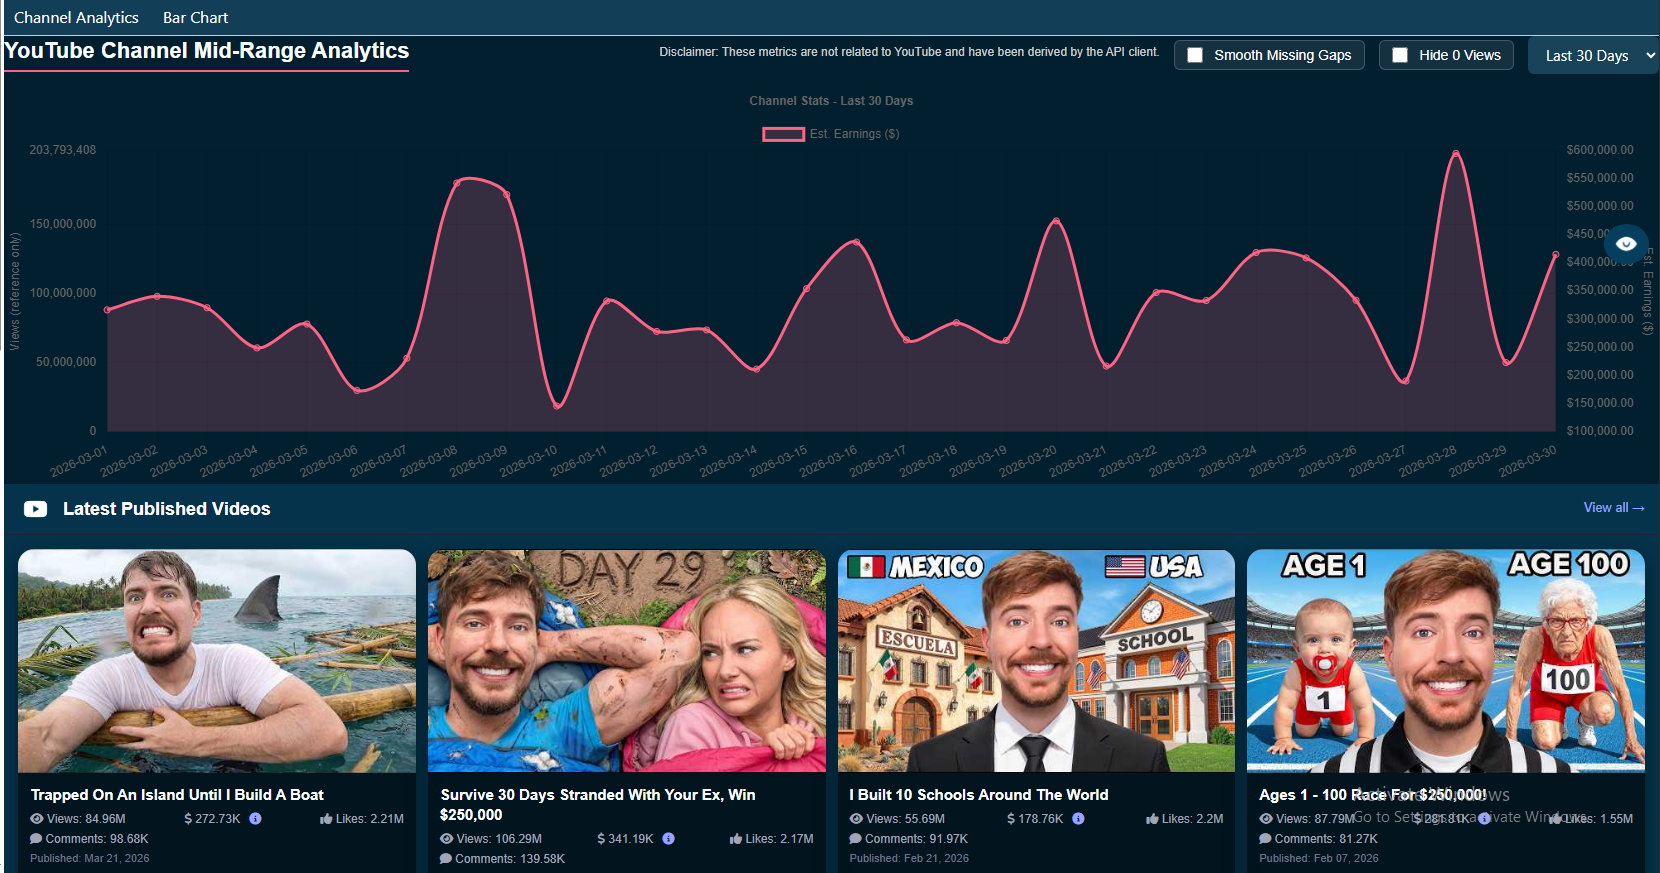Image resolution: width=1660 pixels, height=873 pixels.
Task: Open the Last 30 Days range dropdown
Action: click(1594, 56)
